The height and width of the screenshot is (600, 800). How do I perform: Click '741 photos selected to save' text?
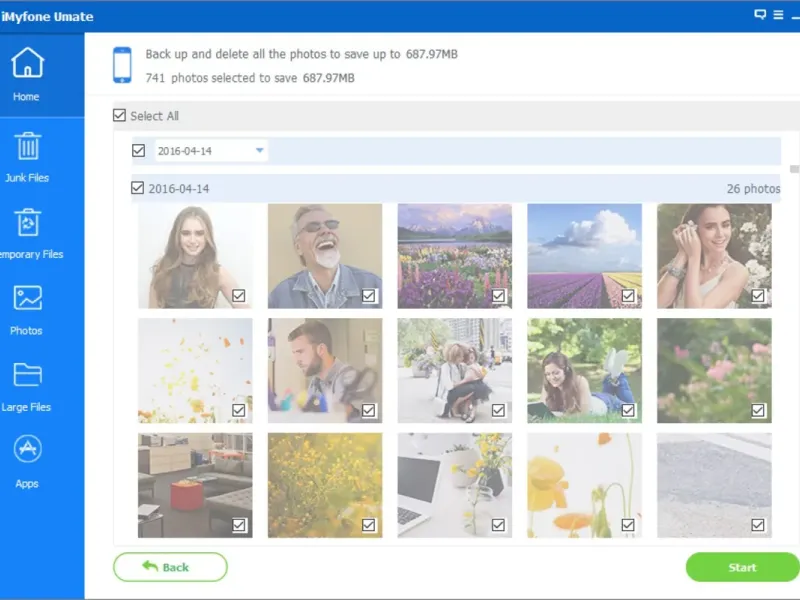click(x=250, y=78)
